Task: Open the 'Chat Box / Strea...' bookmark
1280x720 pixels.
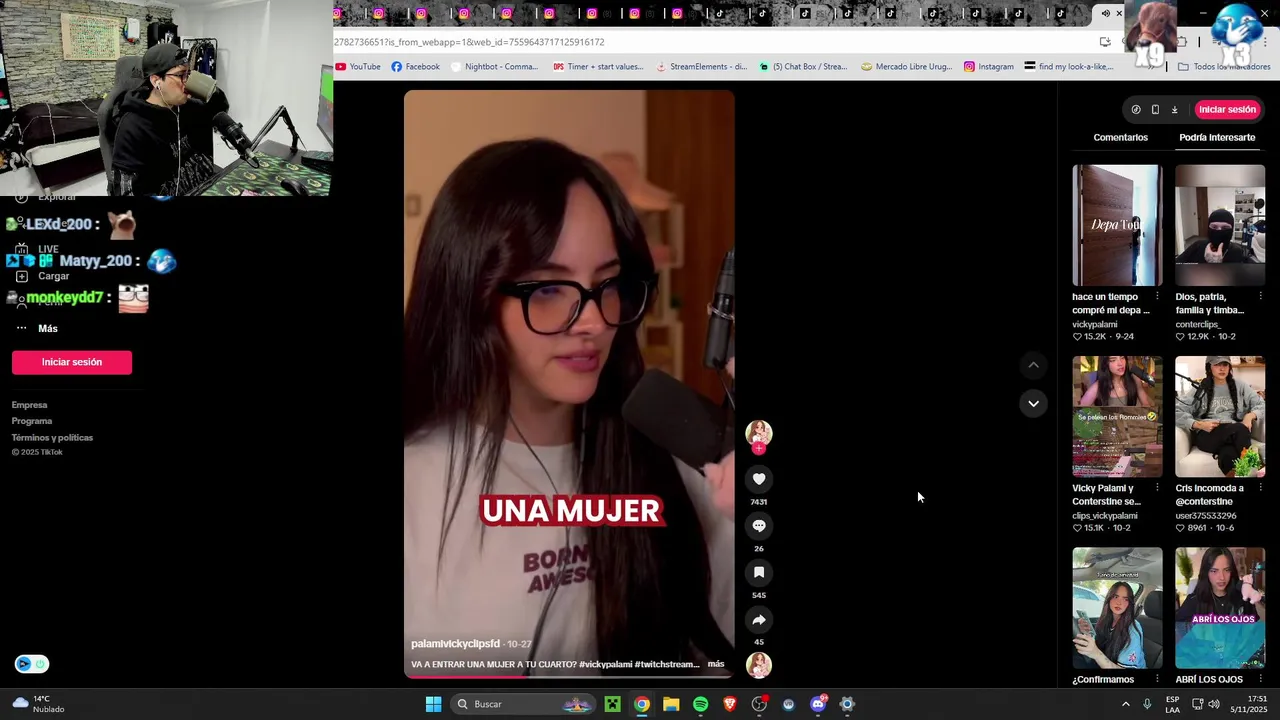Action: [803, 67]
